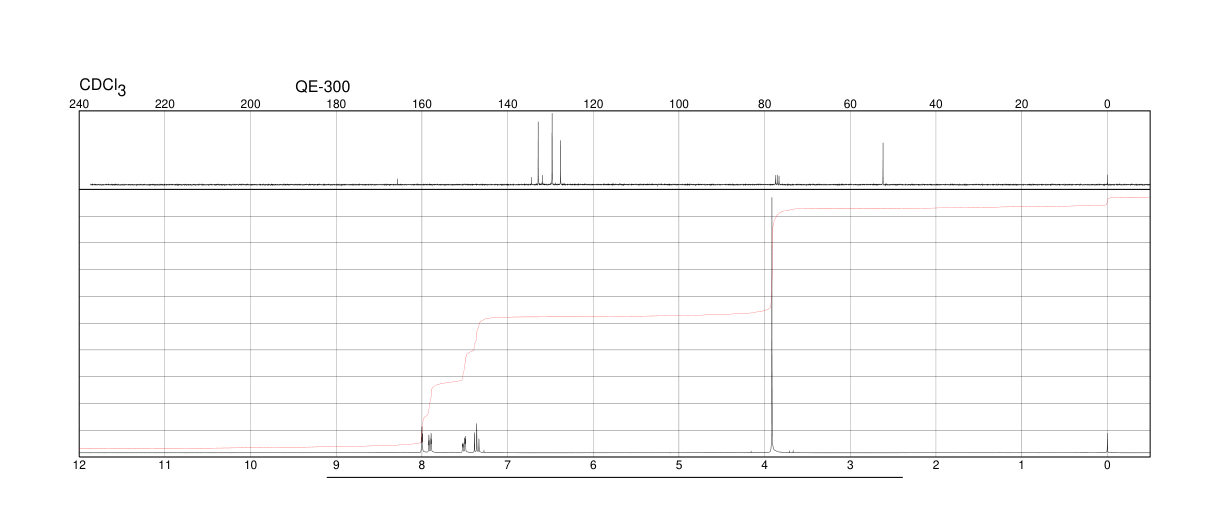
Task: Click the 80 ppm carbon axis label
Action: 765,104
